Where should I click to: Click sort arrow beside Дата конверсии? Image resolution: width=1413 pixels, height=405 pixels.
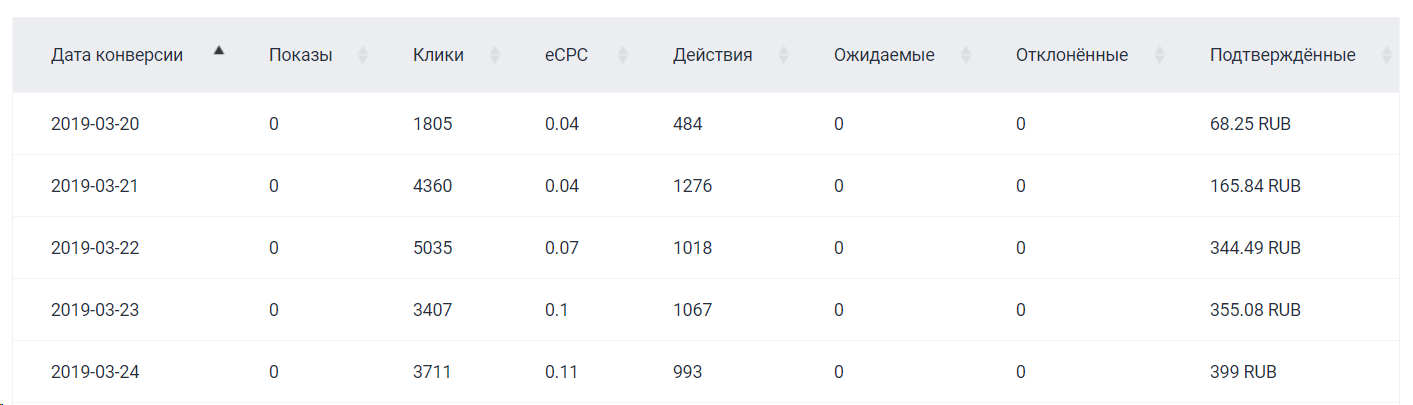(219, 49)
